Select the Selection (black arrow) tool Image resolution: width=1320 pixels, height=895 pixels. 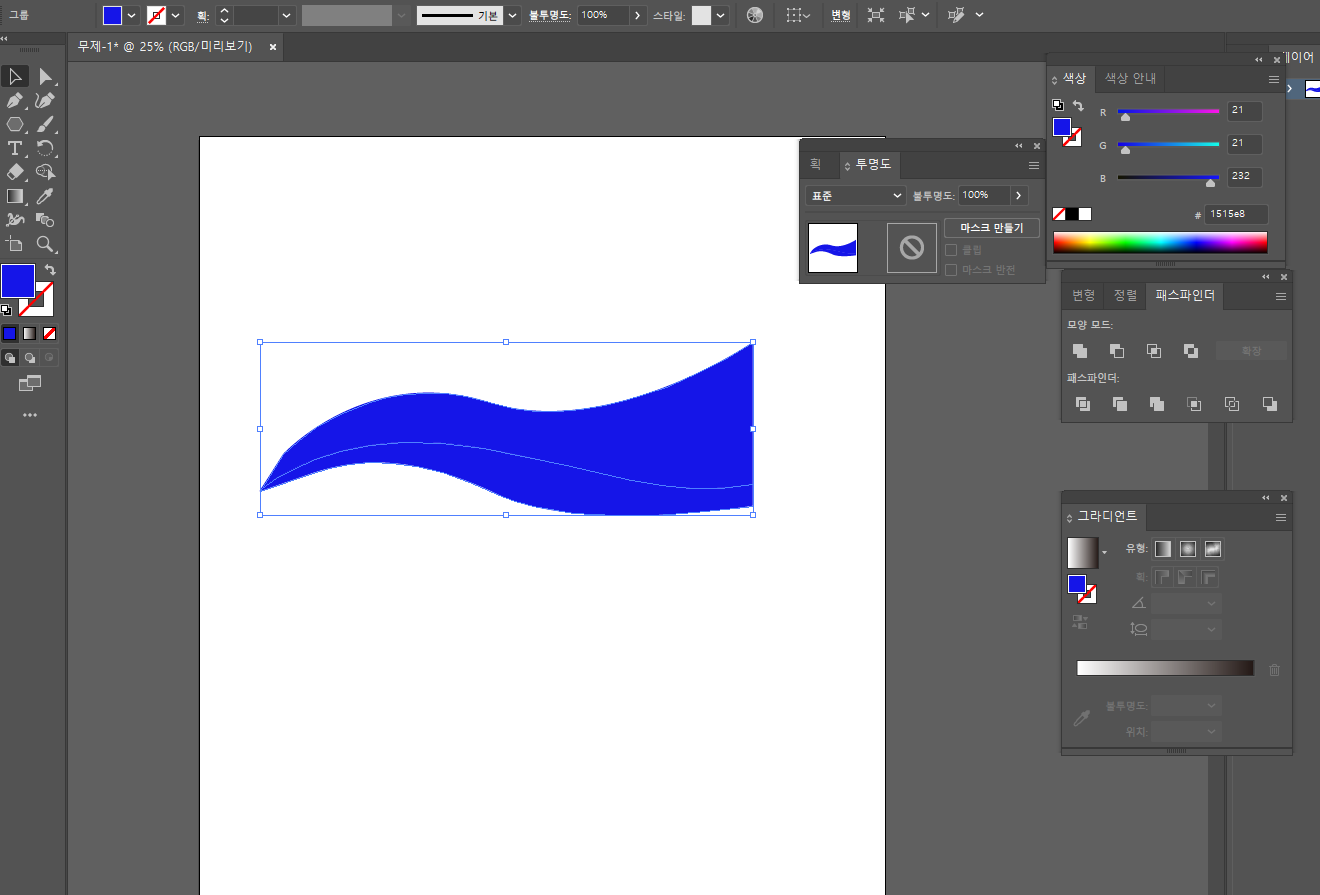pyautogui.click(x=15, y=76)
